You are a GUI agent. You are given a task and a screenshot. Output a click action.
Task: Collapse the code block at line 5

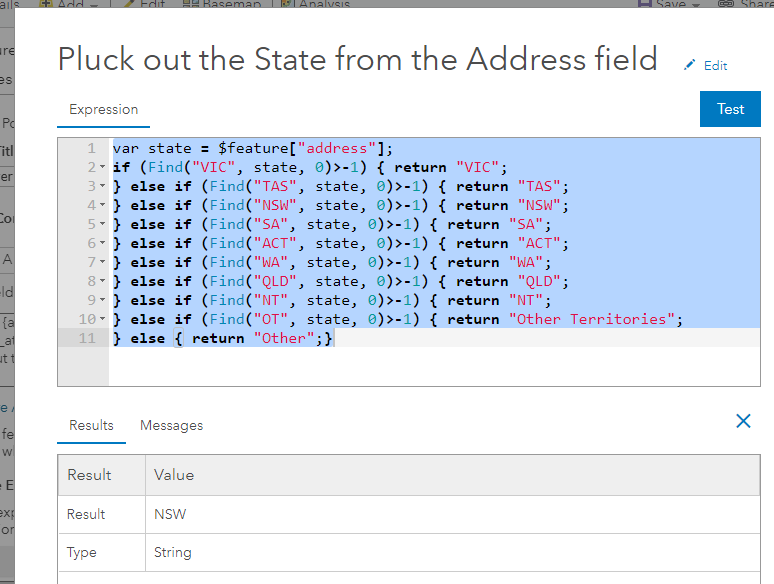(x=103, y=225)
